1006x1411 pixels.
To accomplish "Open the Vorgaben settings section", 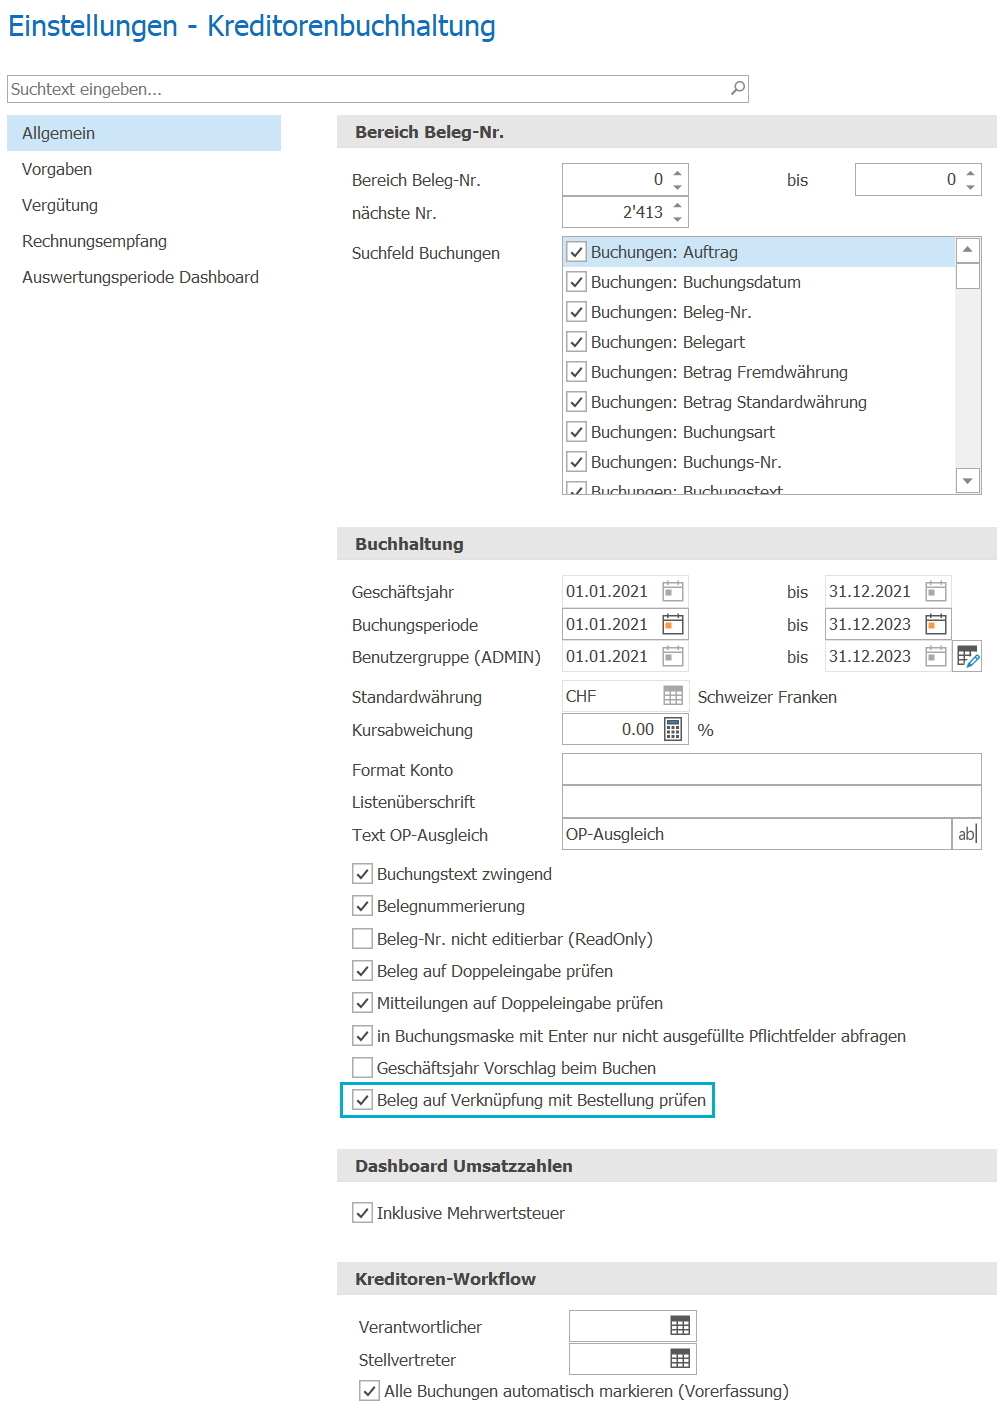I will coord(144,169).
